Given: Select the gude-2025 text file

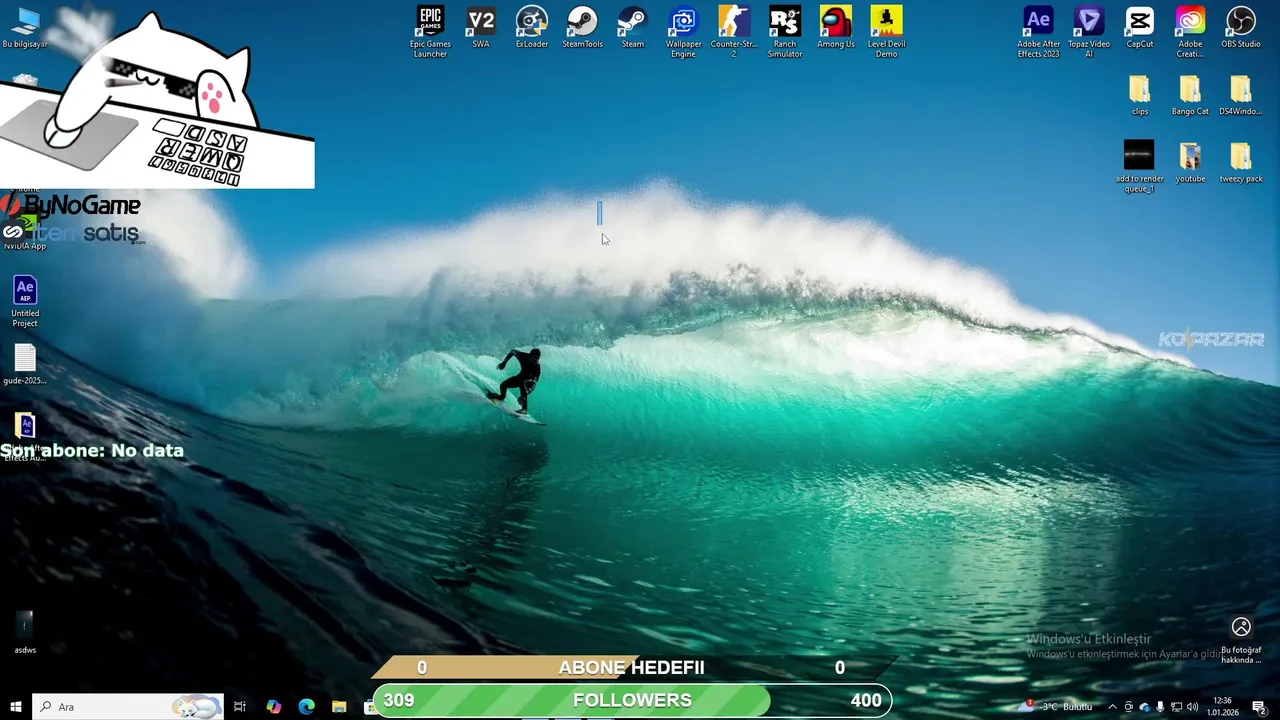Looking at the screenshot, I should [x=25, y=365].
